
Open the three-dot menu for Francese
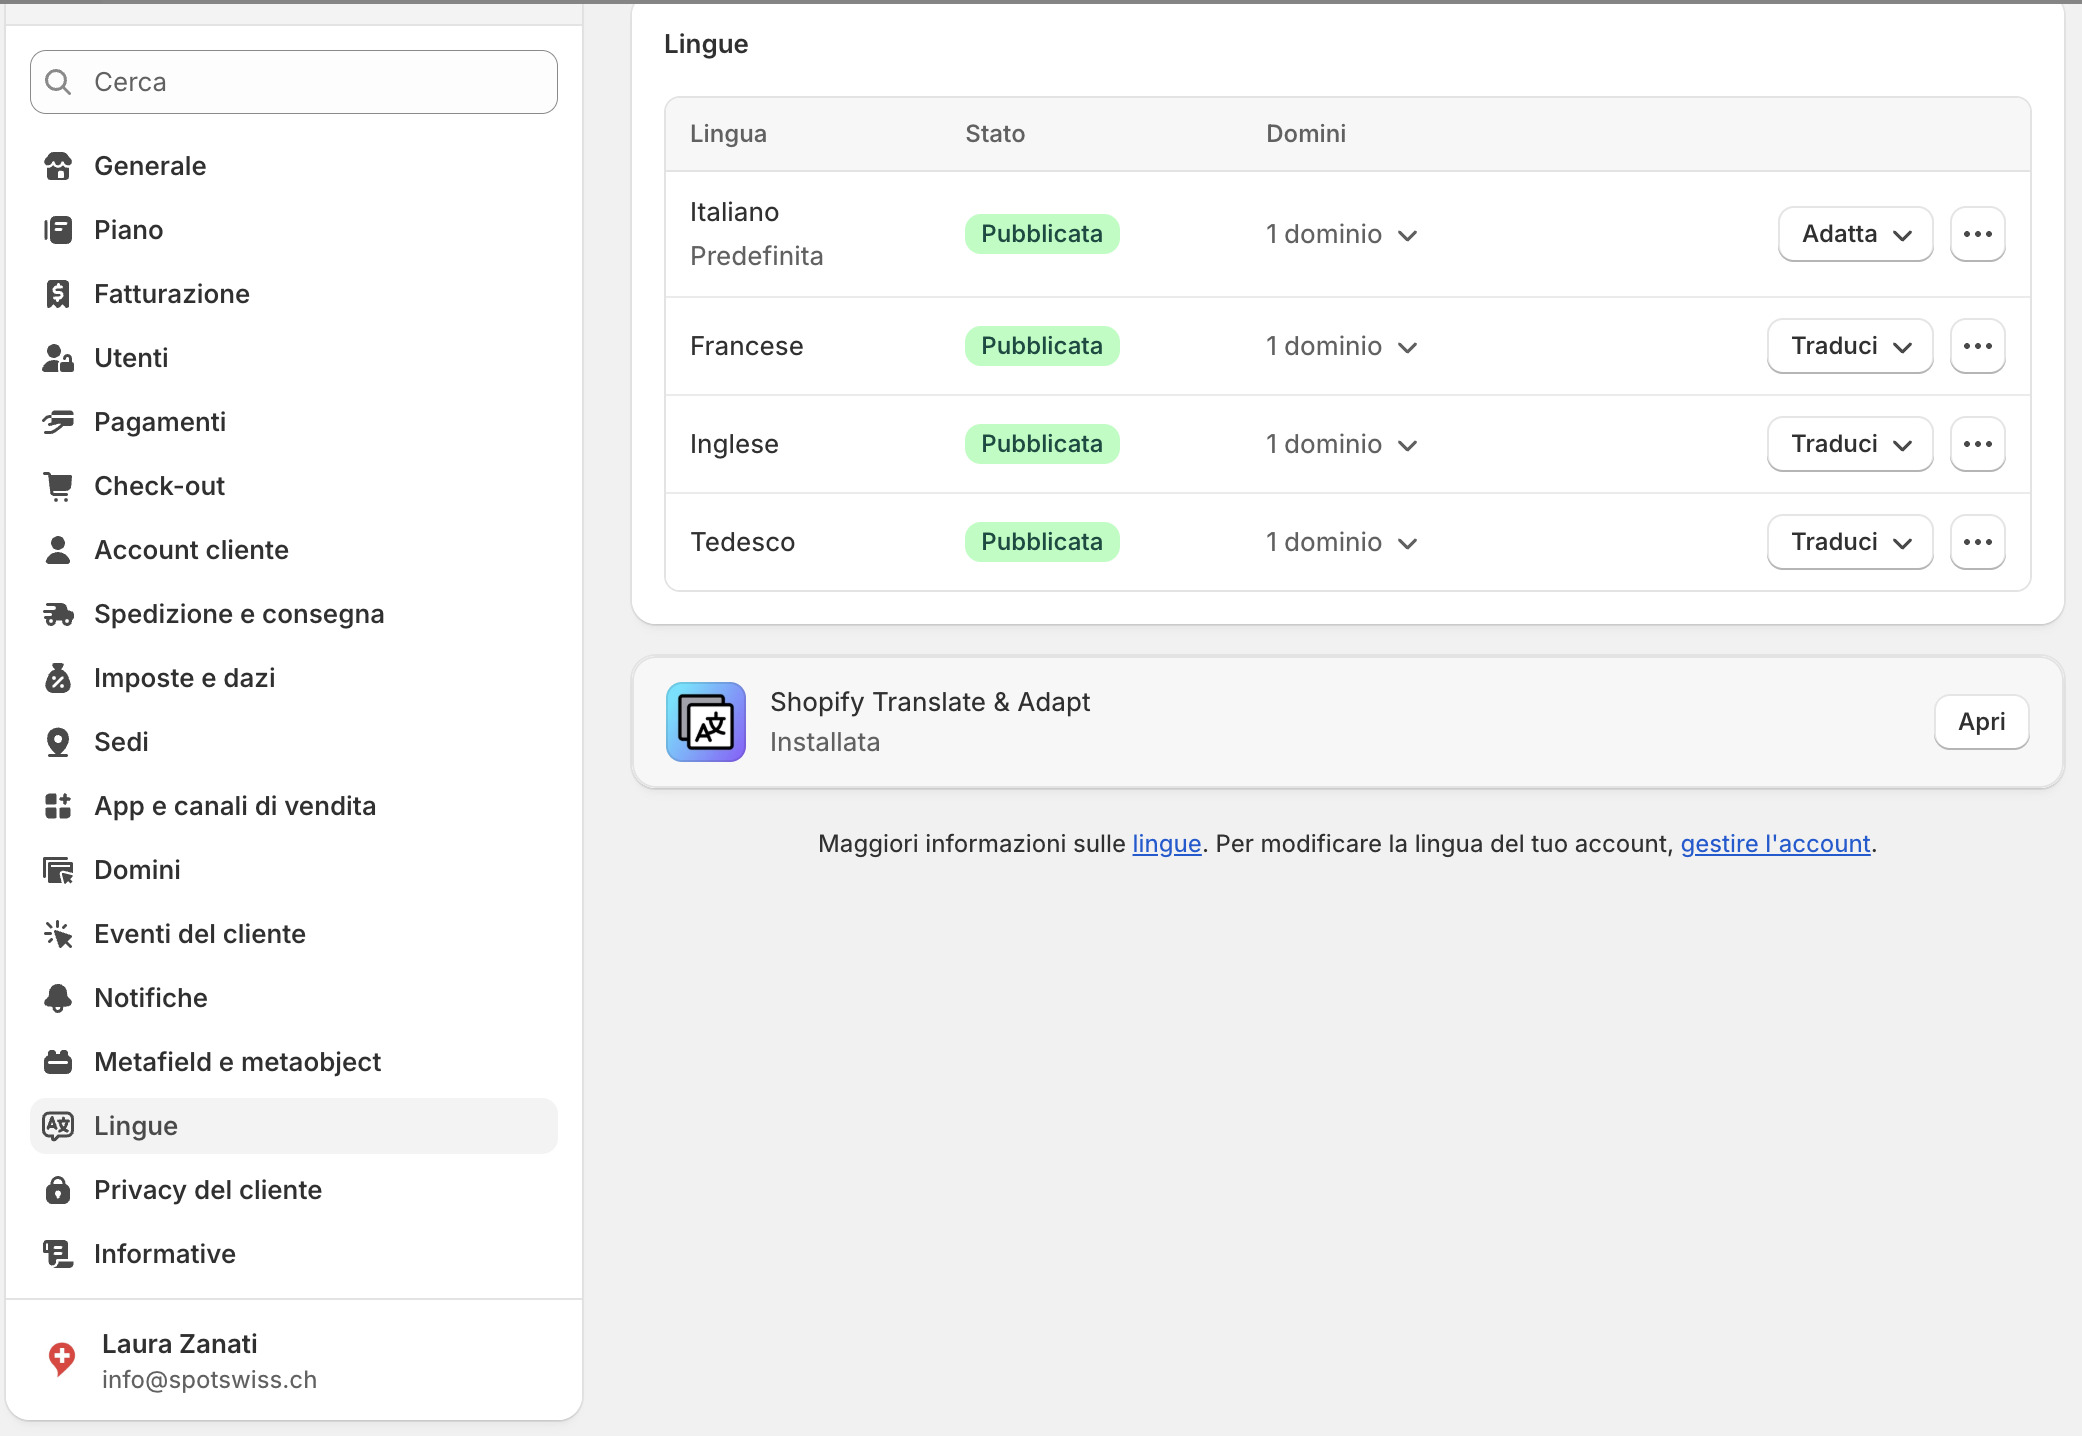[1977, 346]
